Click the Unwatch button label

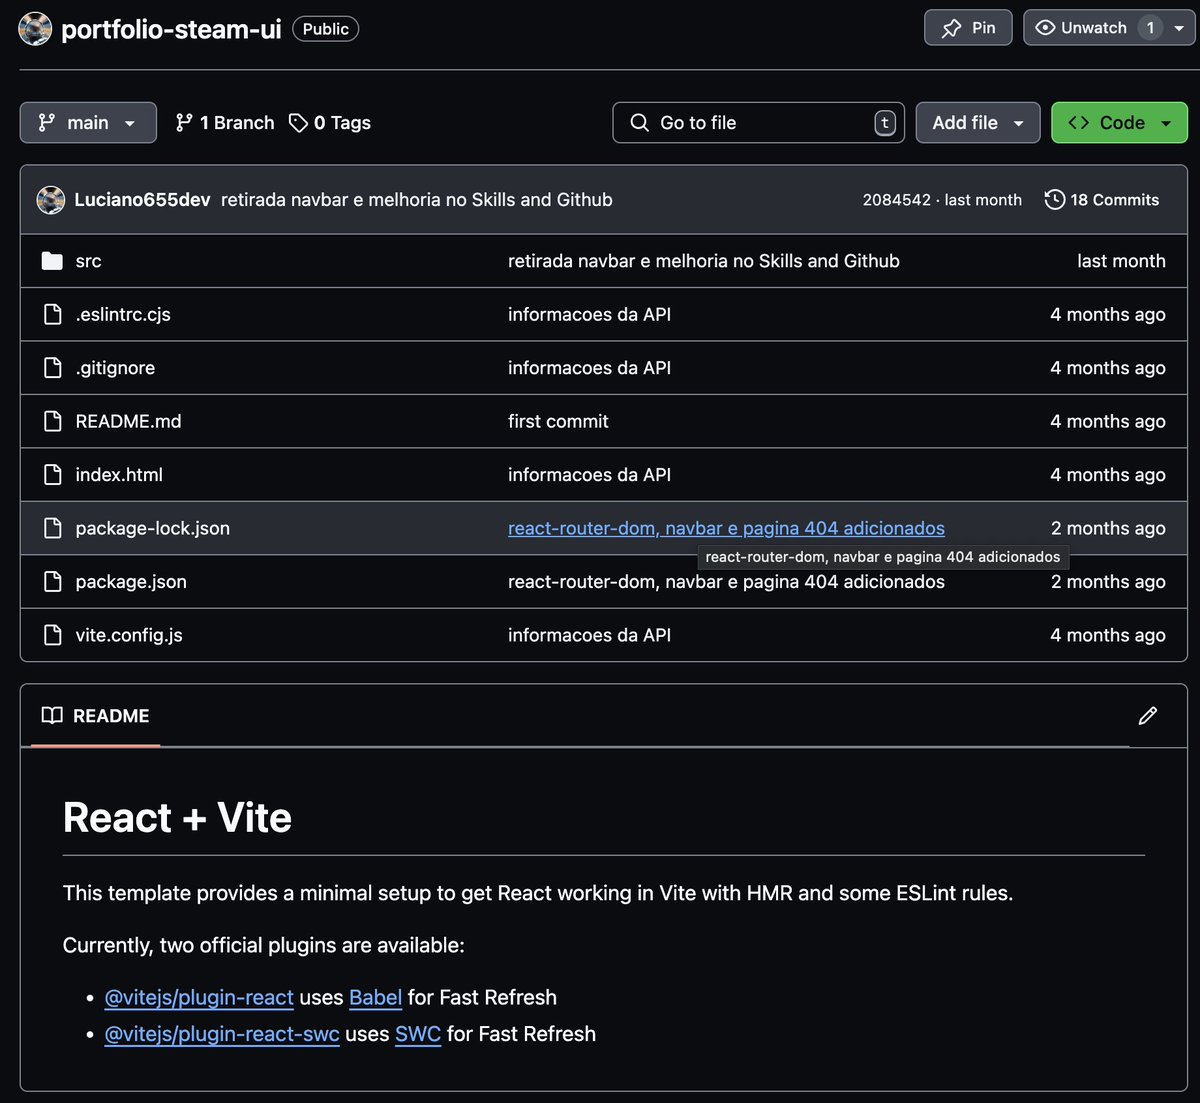tap(1094, 28)
